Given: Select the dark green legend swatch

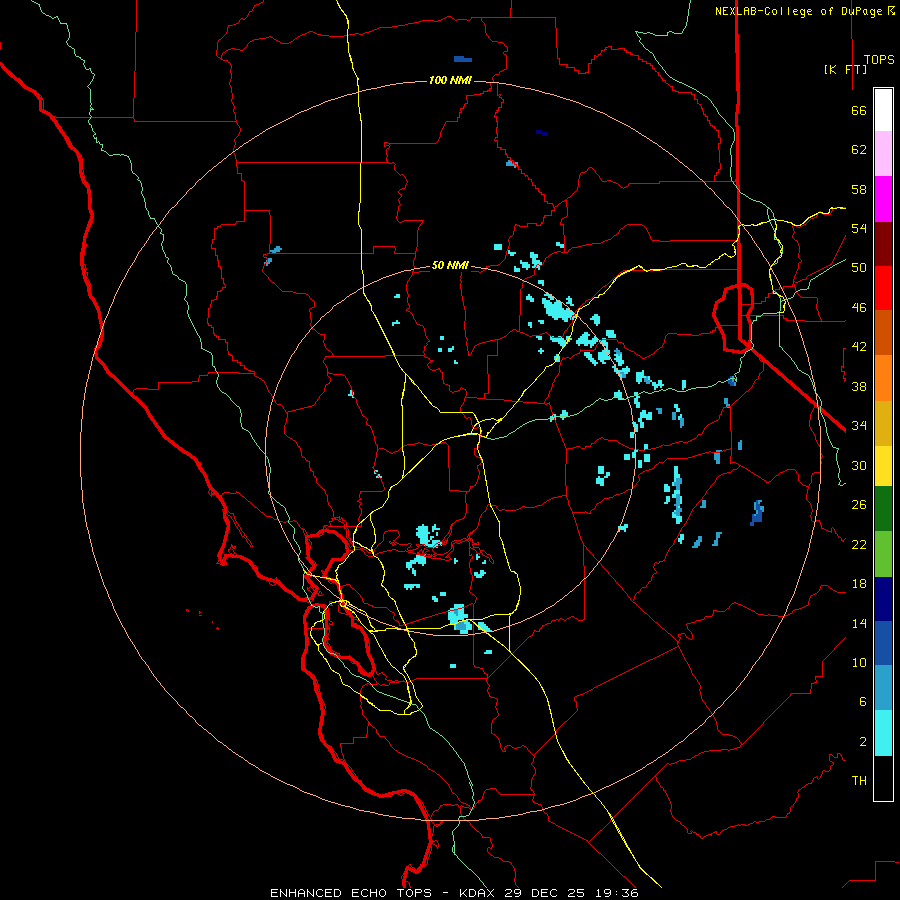Looking at the screenshot, I should (883, 509).
